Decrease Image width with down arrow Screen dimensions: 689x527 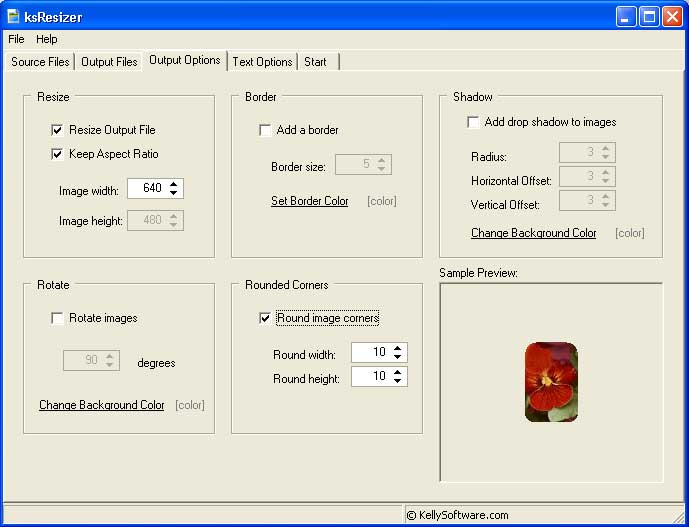(174, 193)
